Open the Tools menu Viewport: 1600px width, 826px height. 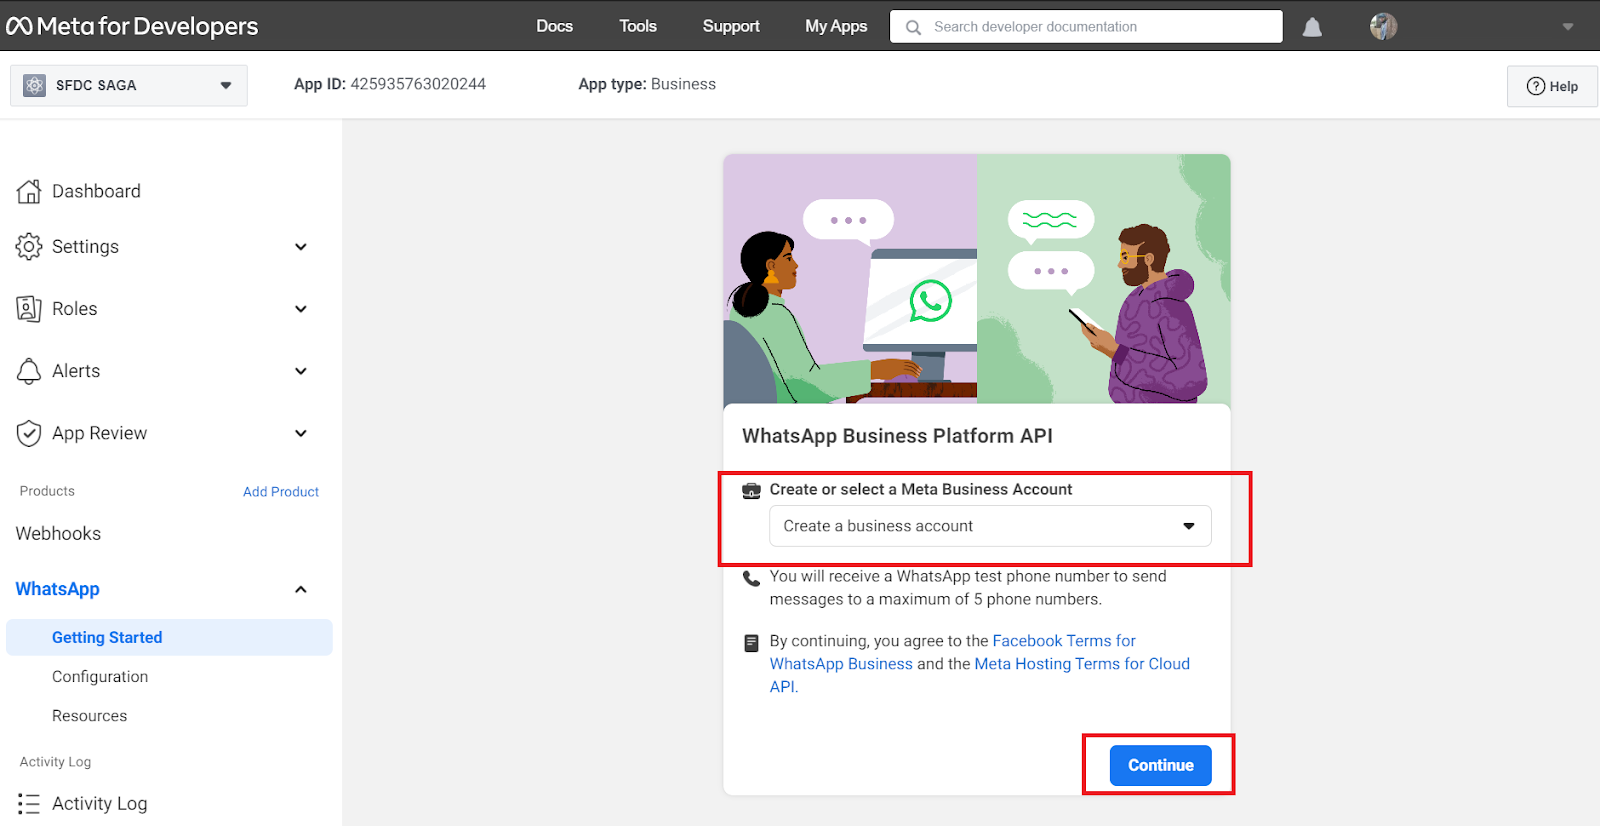[x=638, y=26]
